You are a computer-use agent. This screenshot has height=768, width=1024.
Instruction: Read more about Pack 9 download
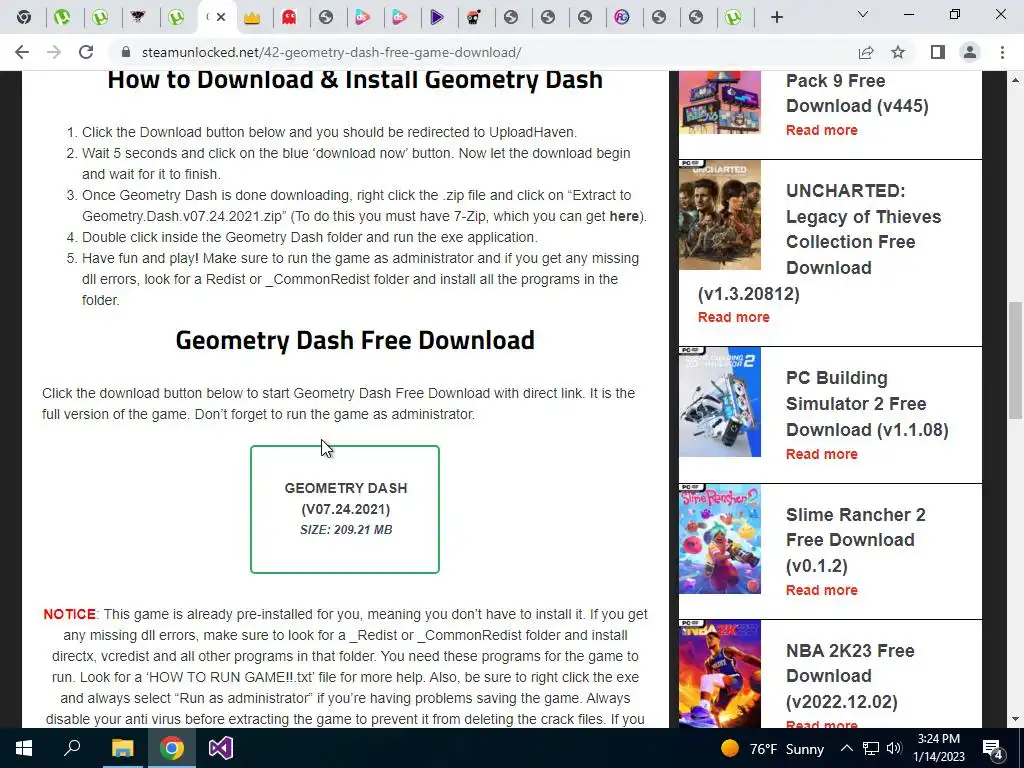pos(822,130)
